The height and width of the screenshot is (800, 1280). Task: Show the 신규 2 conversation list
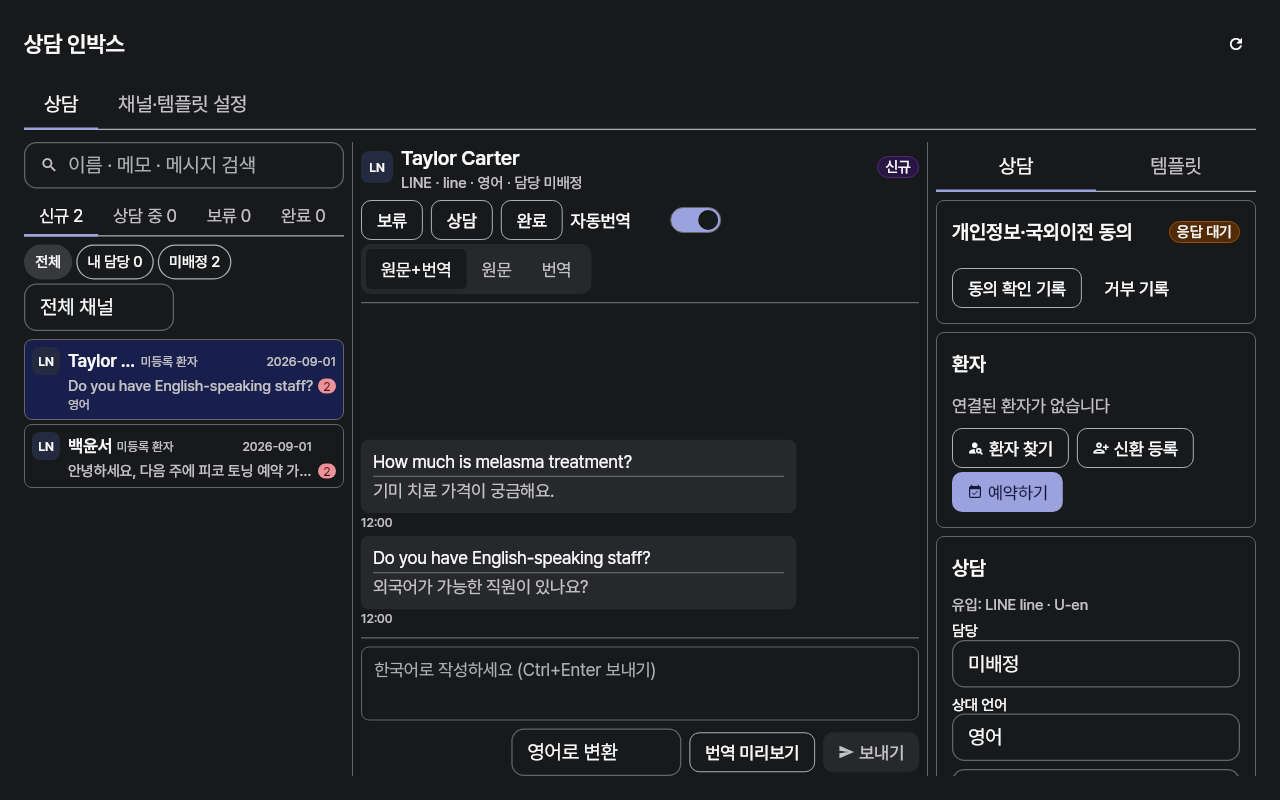[x=61, y=216]
